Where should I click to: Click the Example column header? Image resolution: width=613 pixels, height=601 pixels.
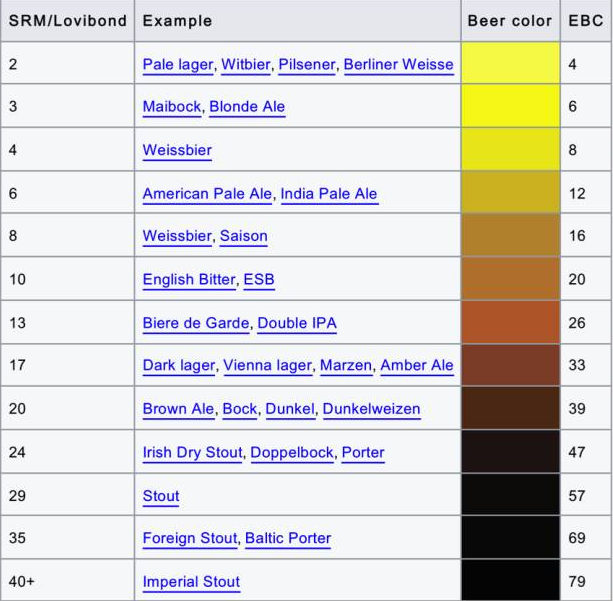pos(298,21)
